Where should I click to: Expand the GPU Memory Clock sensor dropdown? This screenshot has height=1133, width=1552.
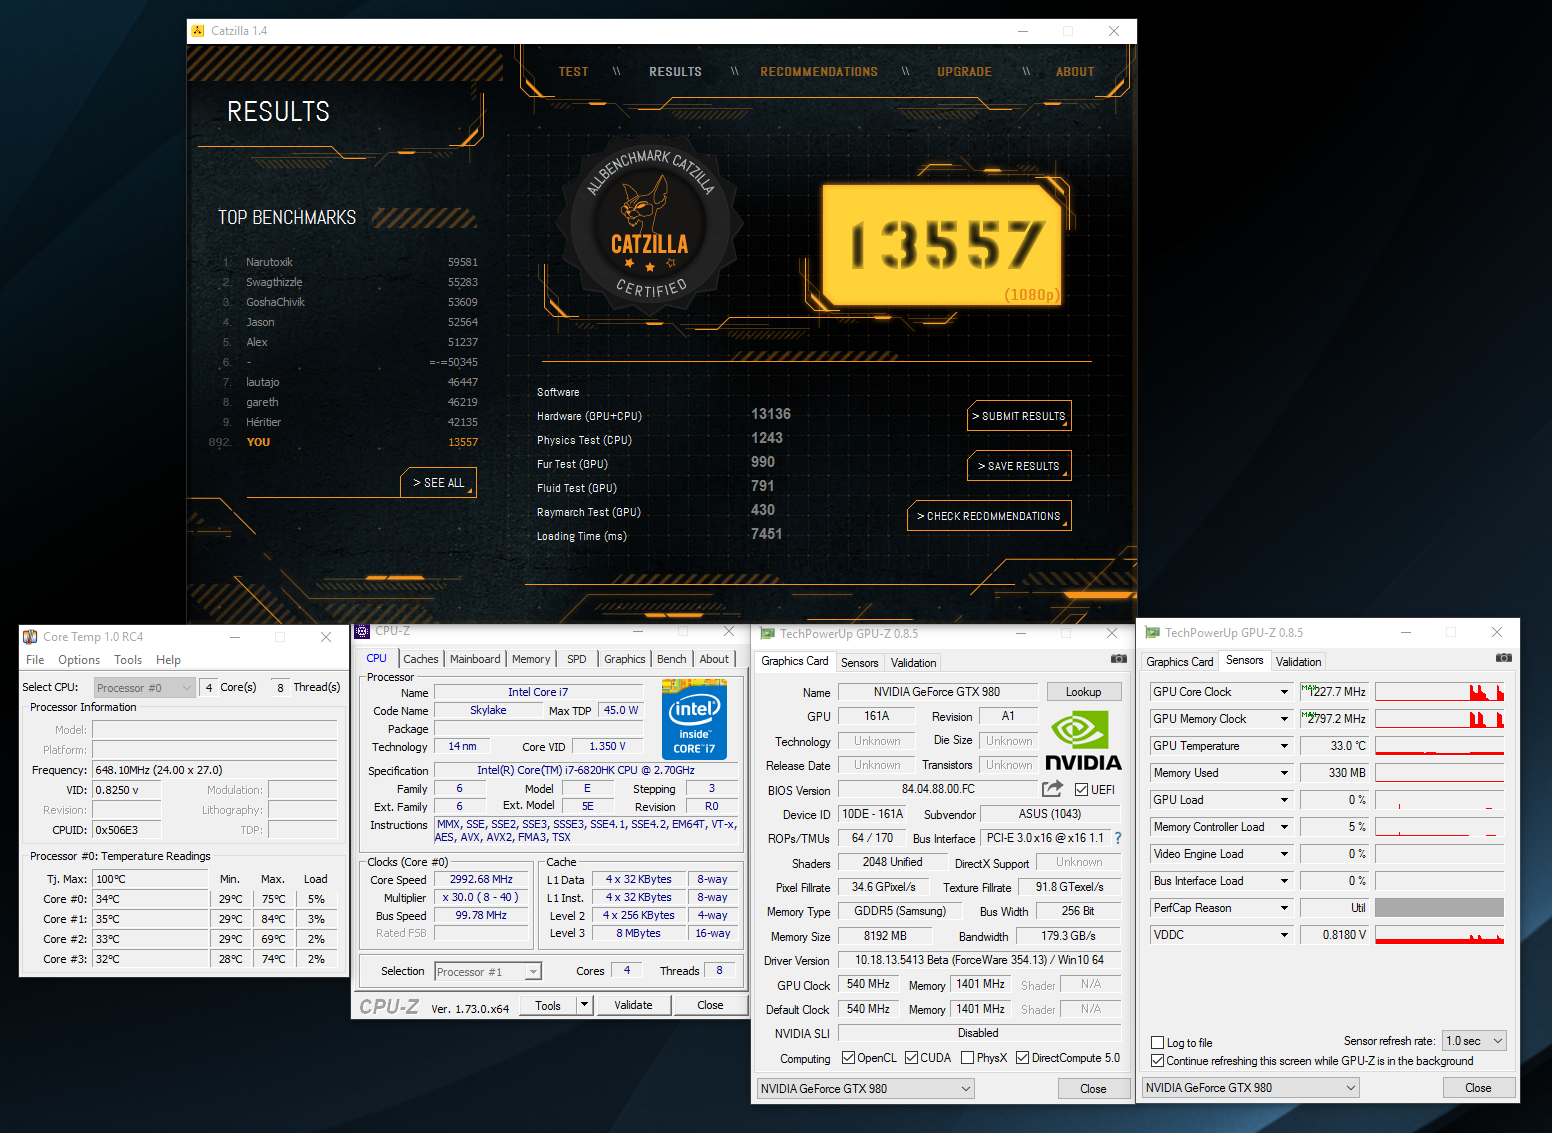point(1285,719)
